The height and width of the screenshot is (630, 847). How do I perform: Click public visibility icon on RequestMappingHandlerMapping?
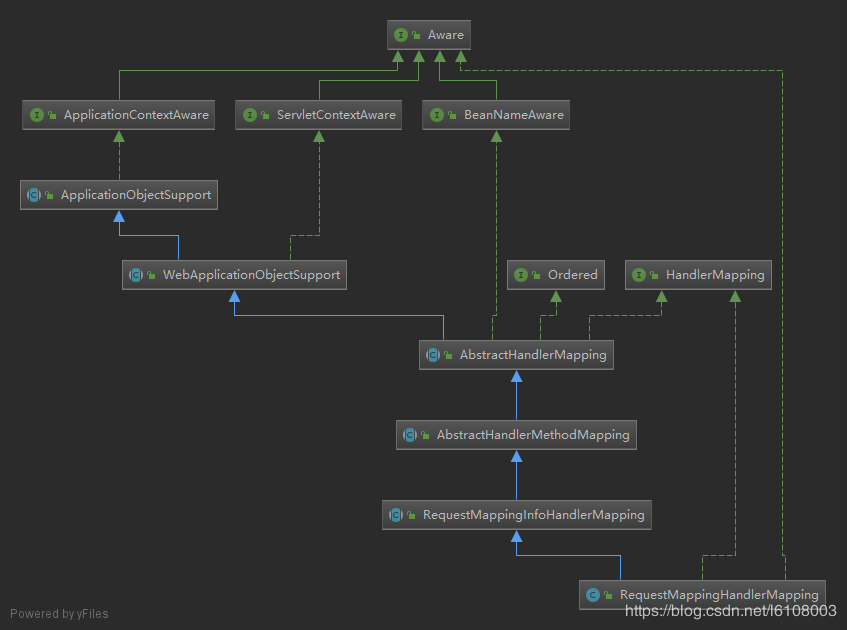point(608,595)
